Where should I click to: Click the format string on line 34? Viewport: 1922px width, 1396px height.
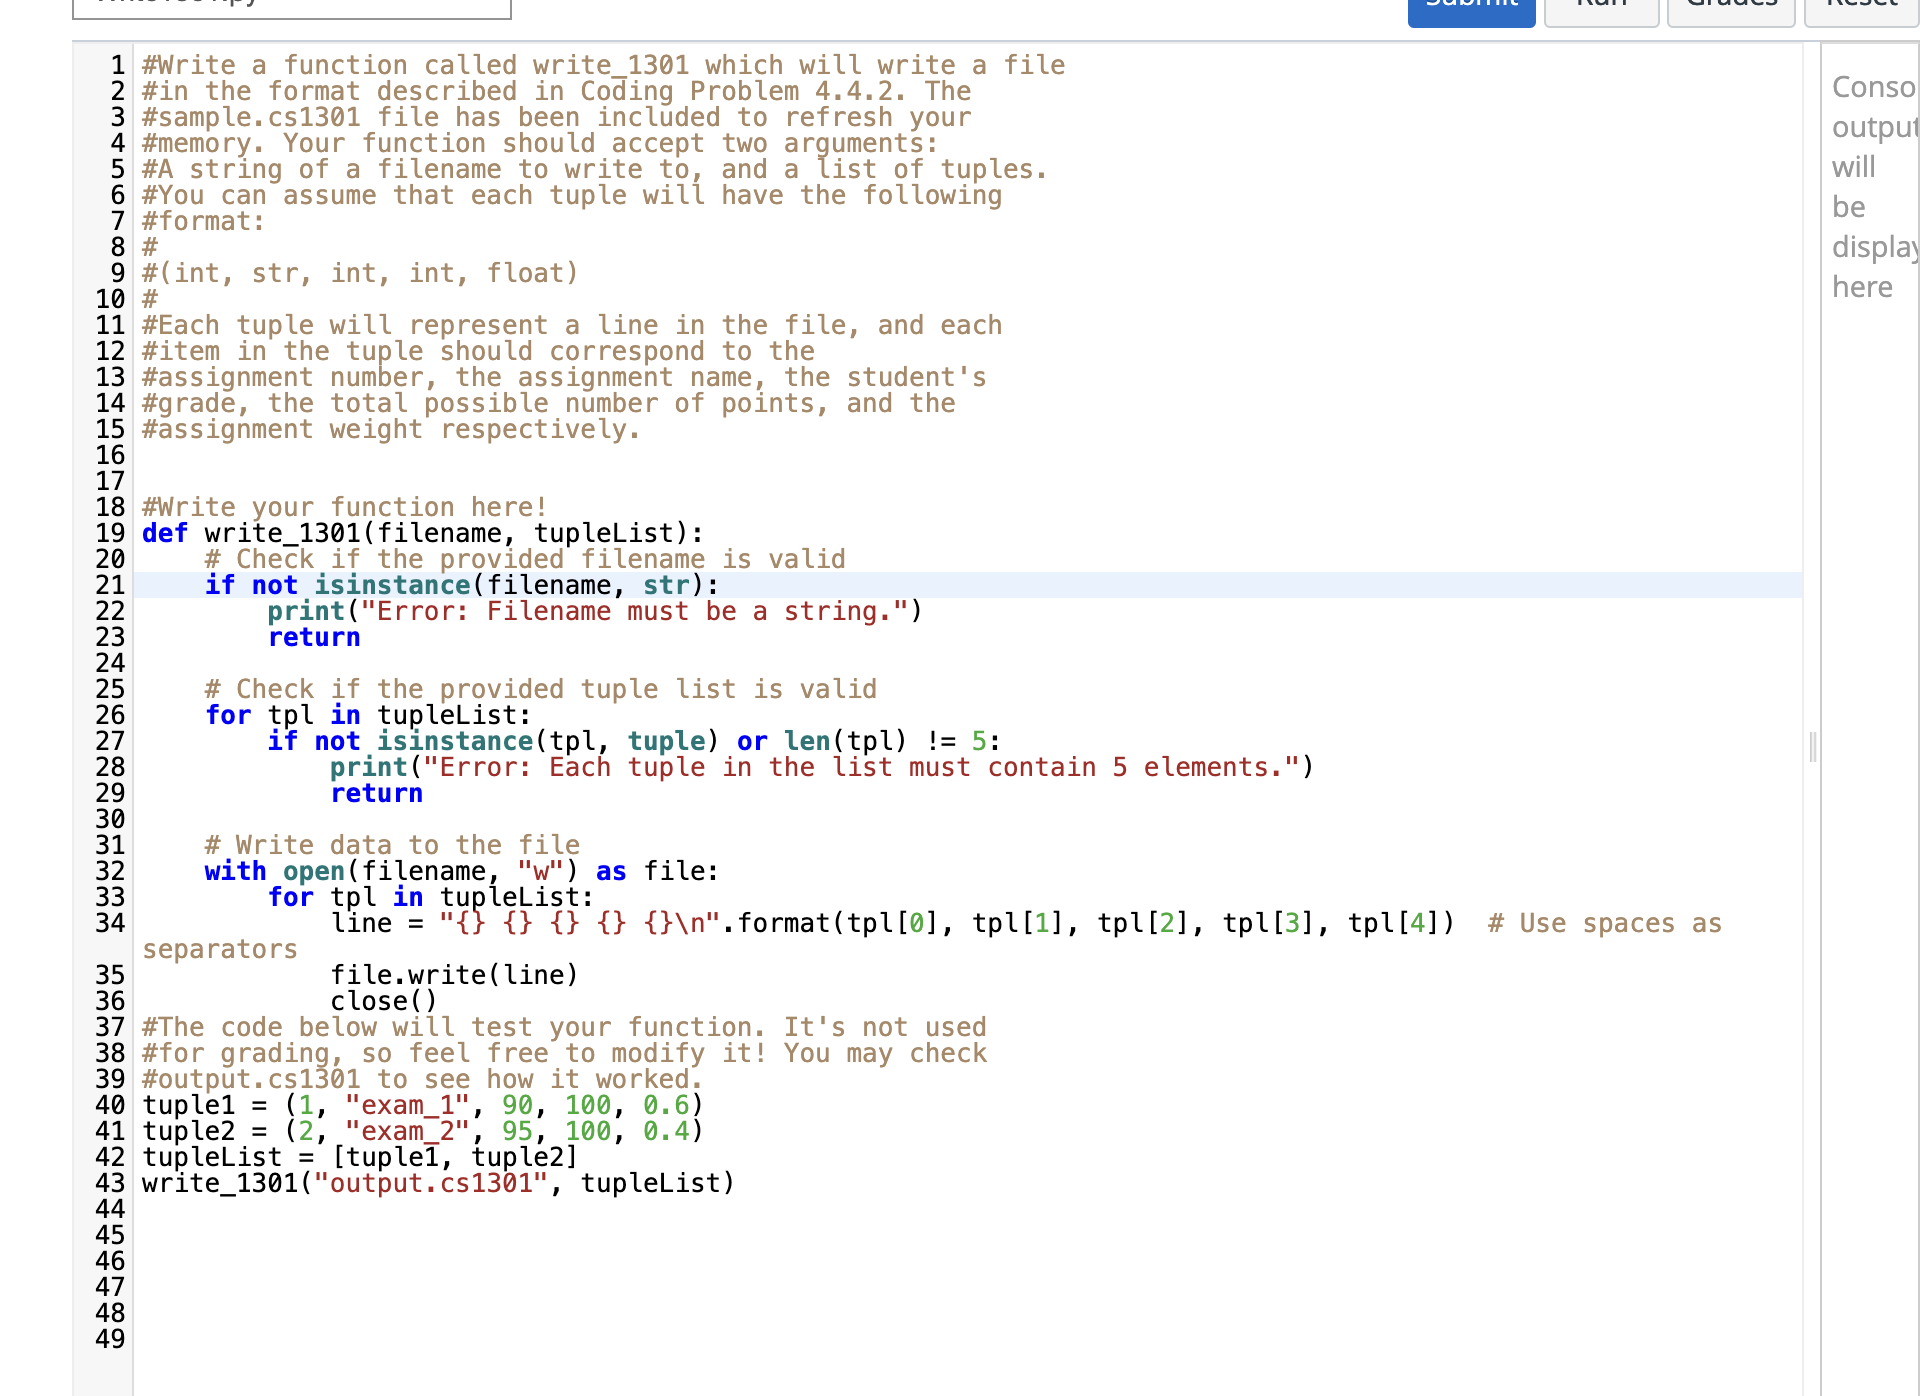pos(580,923)
